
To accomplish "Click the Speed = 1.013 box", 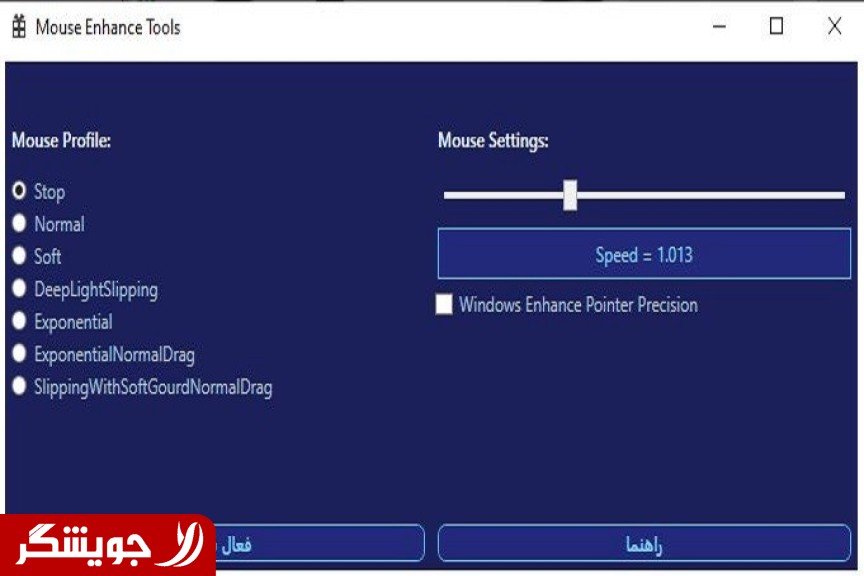I will click(644, 254).
